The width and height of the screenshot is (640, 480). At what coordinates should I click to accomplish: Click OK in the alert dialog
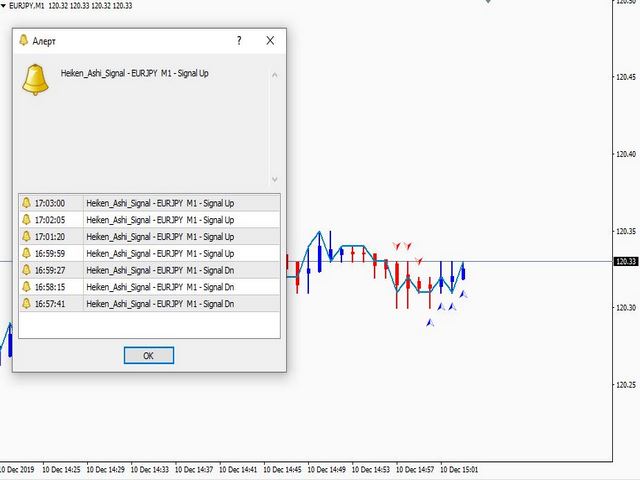[149, 356]
